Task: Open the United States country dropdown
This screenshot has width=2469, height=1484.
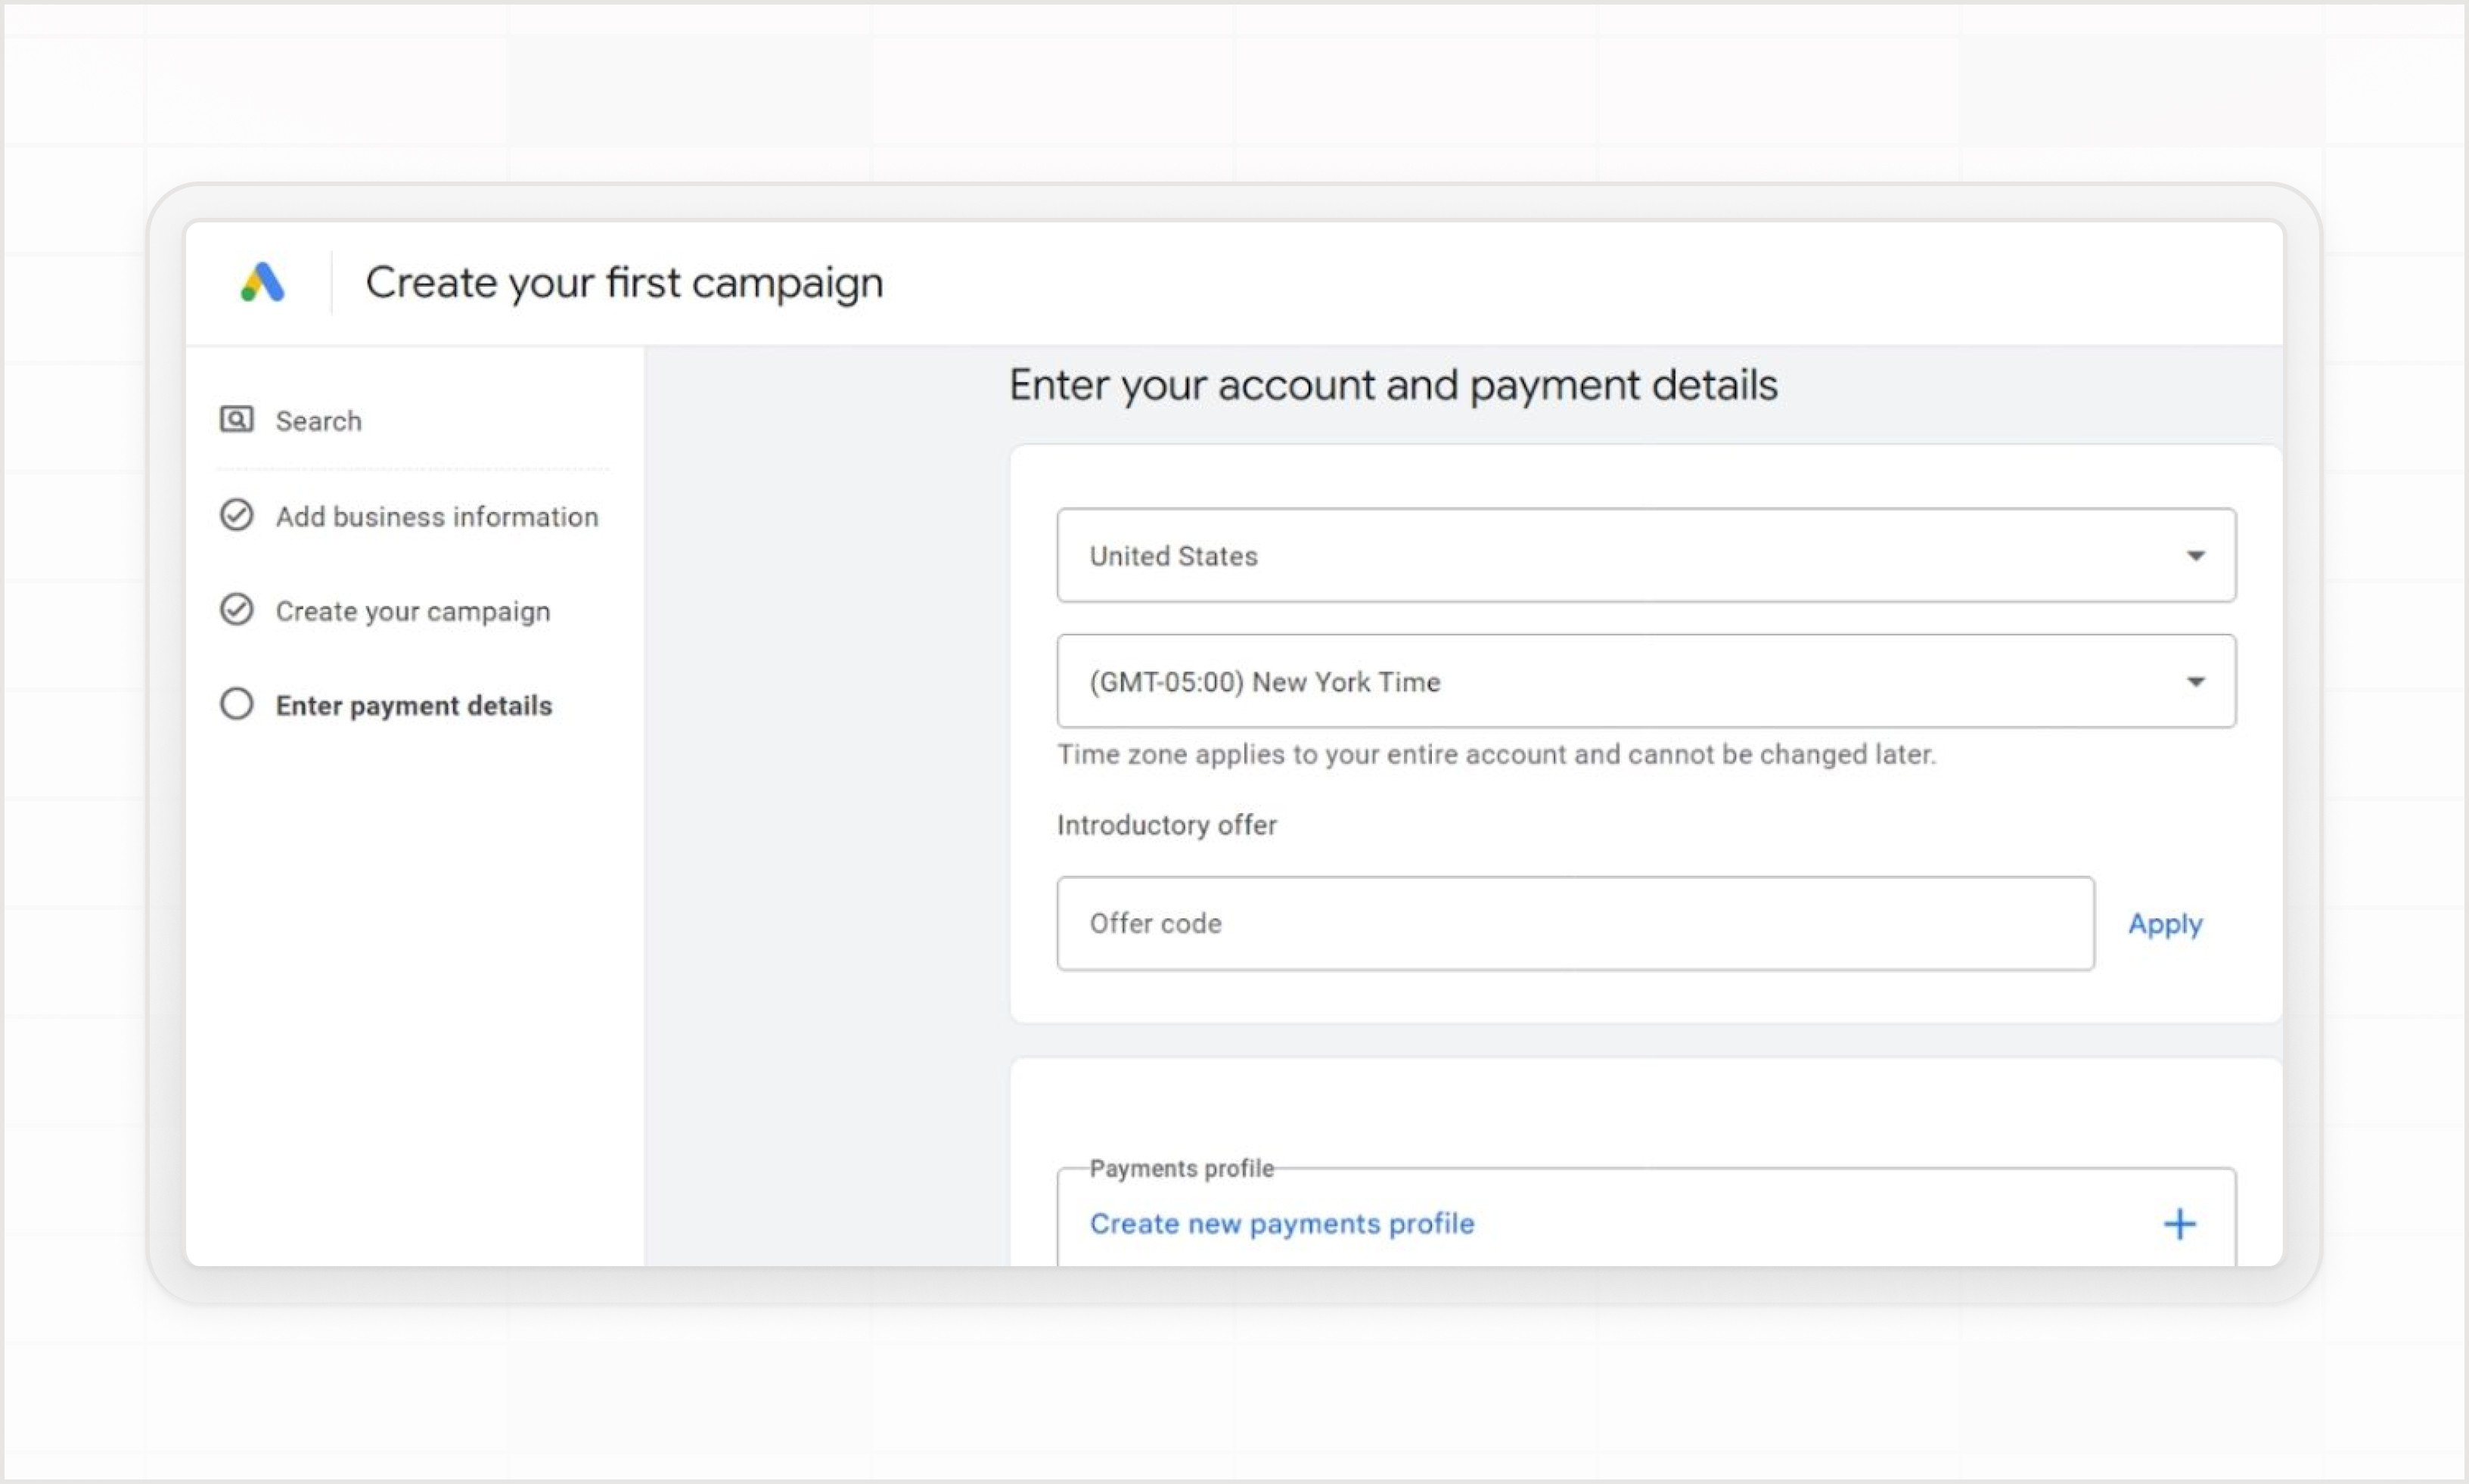Action: coord(1646,555)
